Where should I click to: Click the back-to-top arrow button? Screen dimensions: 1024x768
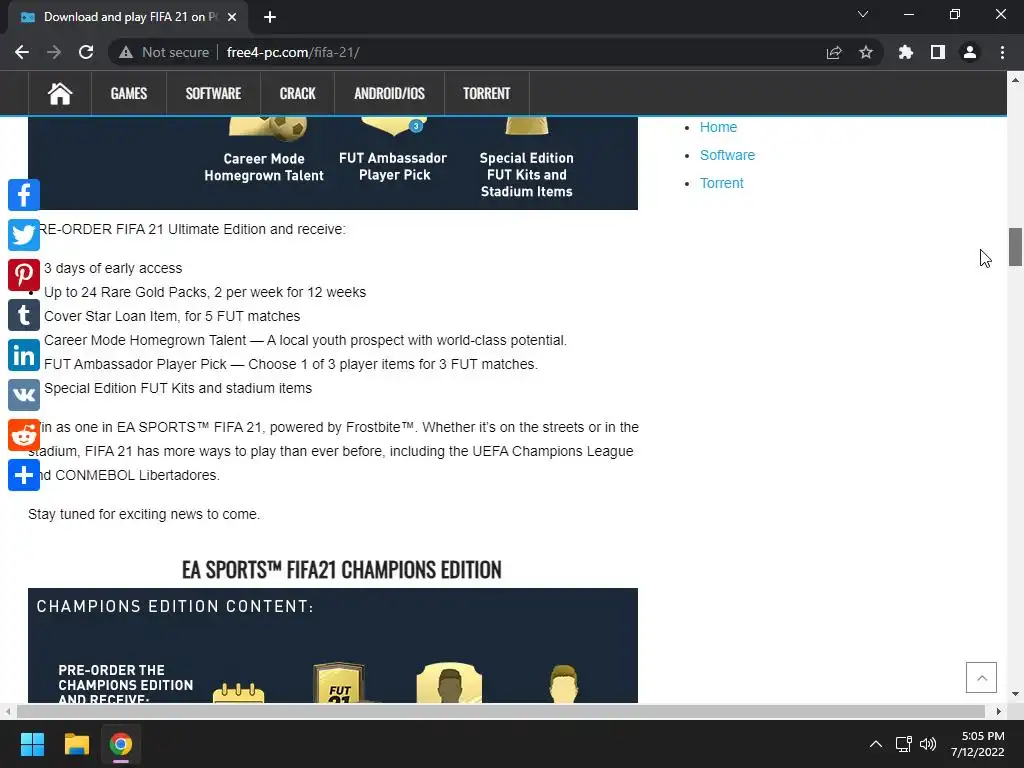click(x=982, y=677)
